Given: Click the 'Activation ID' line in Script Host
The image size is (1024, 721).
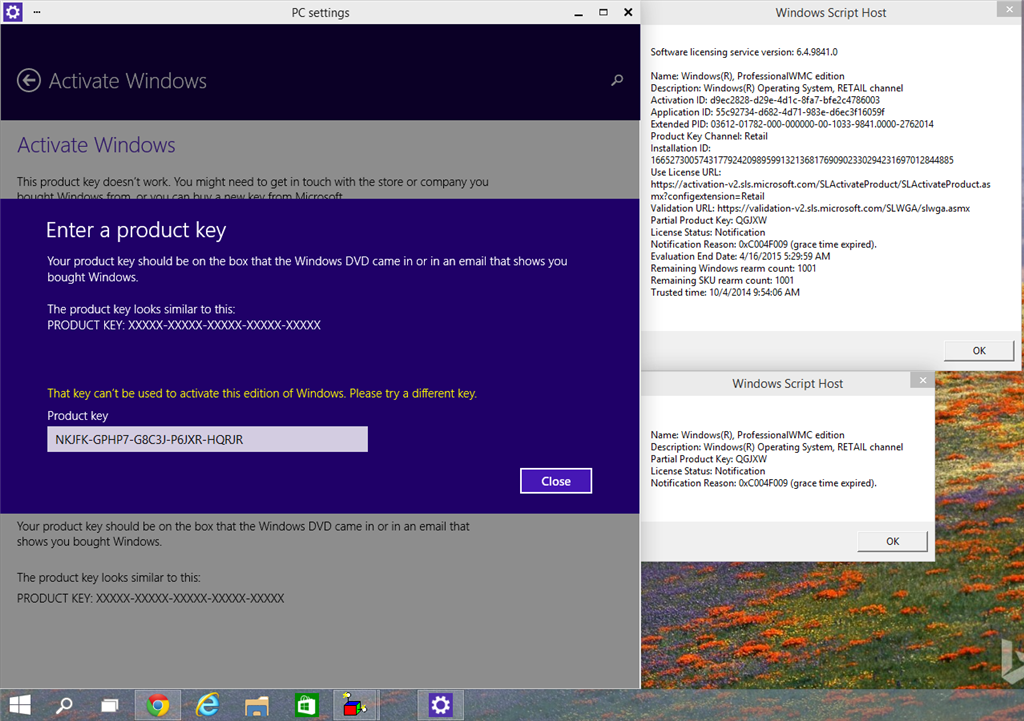Looking at the screenshot, I should 765,100.
